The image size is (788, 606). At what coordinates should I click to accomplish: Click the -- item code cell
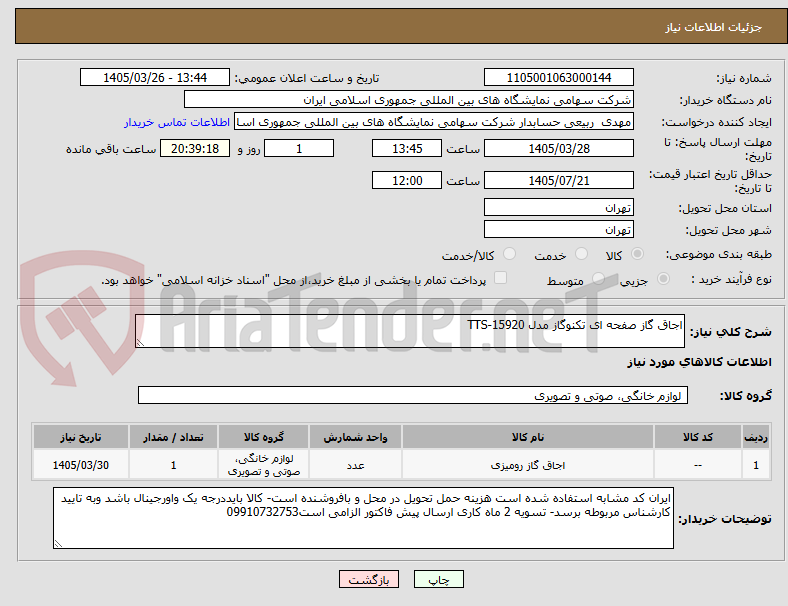tap(698, 465)
